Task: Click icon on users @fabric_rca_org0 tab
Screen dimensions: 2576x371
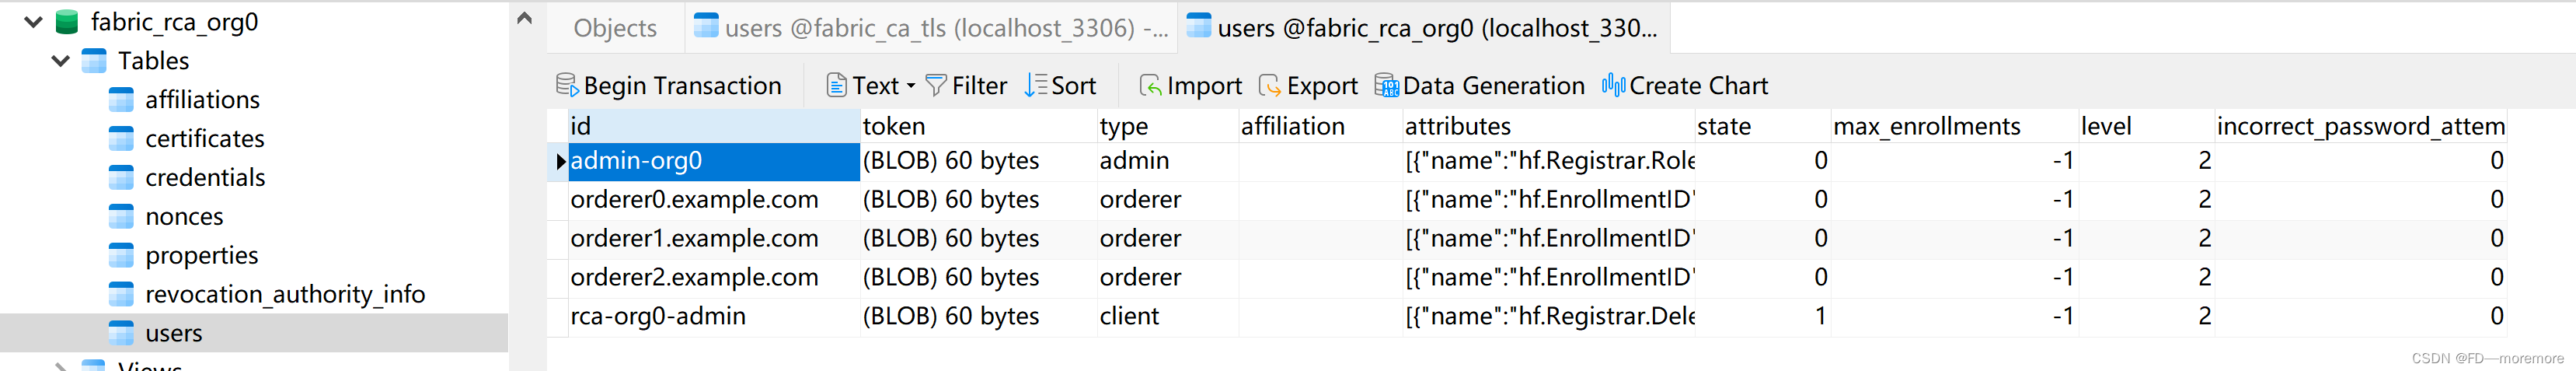Action: (x=1199, y=27)
